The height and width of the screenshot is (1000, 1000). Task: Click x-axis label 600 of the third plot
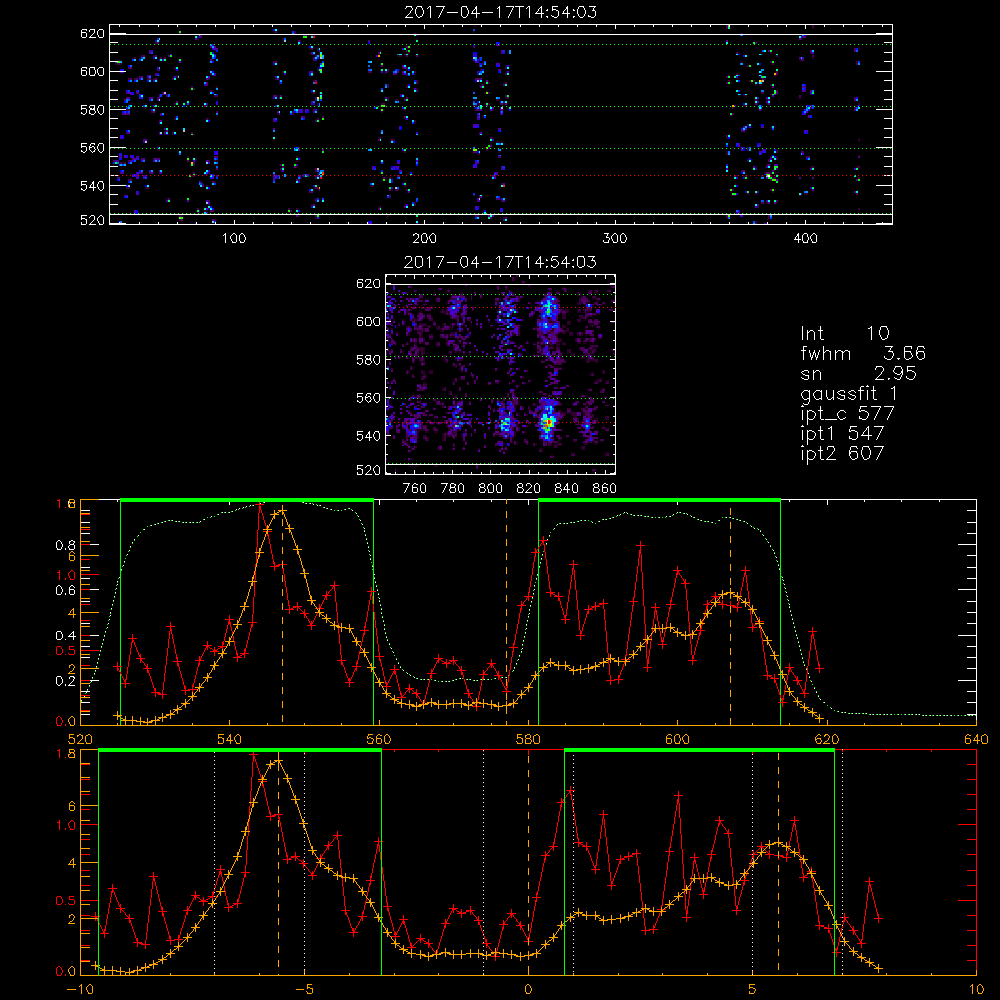[677, 740]
